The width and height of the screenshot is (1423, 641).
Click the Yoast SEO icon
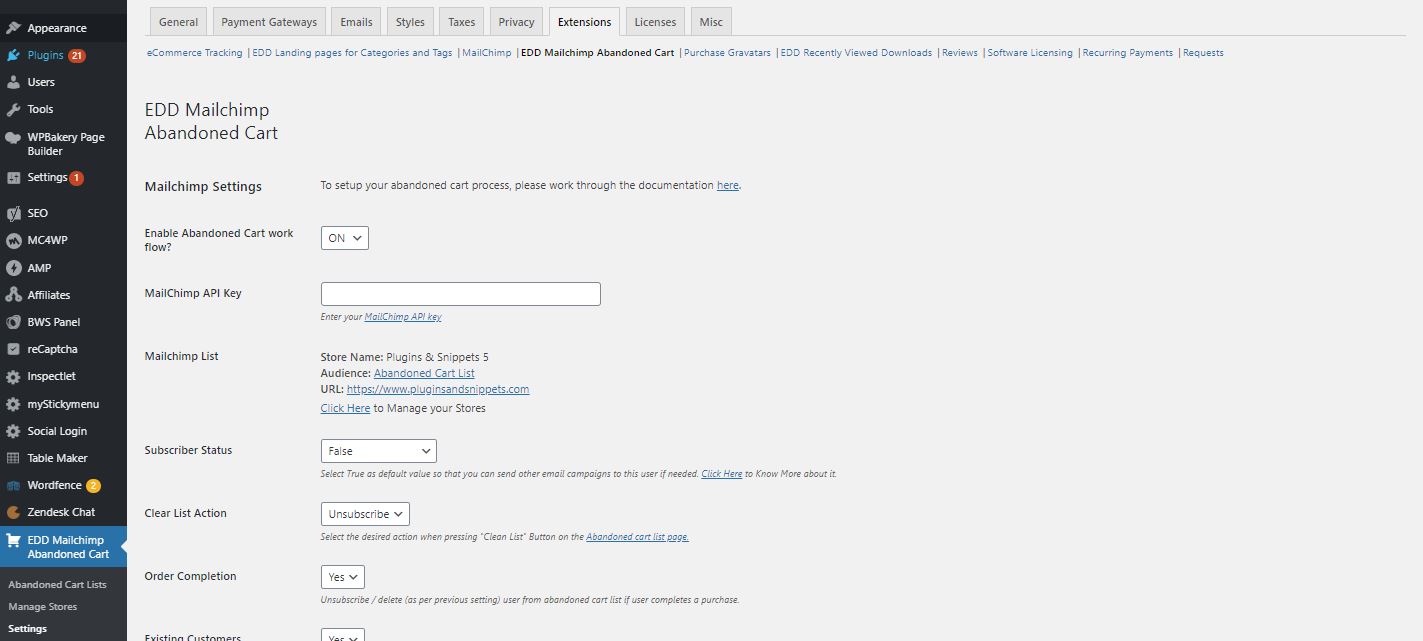(x=13, y=213)
